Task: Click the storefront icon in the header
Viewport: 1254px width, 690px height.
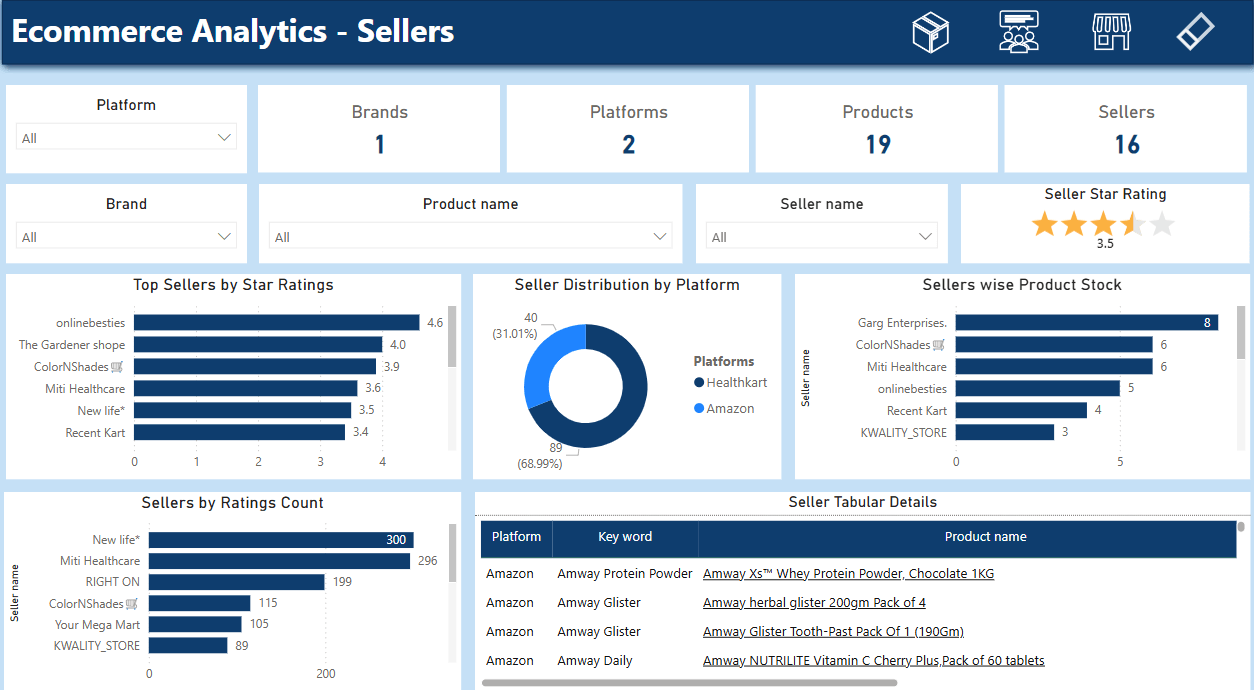Action: (1110, 31)
